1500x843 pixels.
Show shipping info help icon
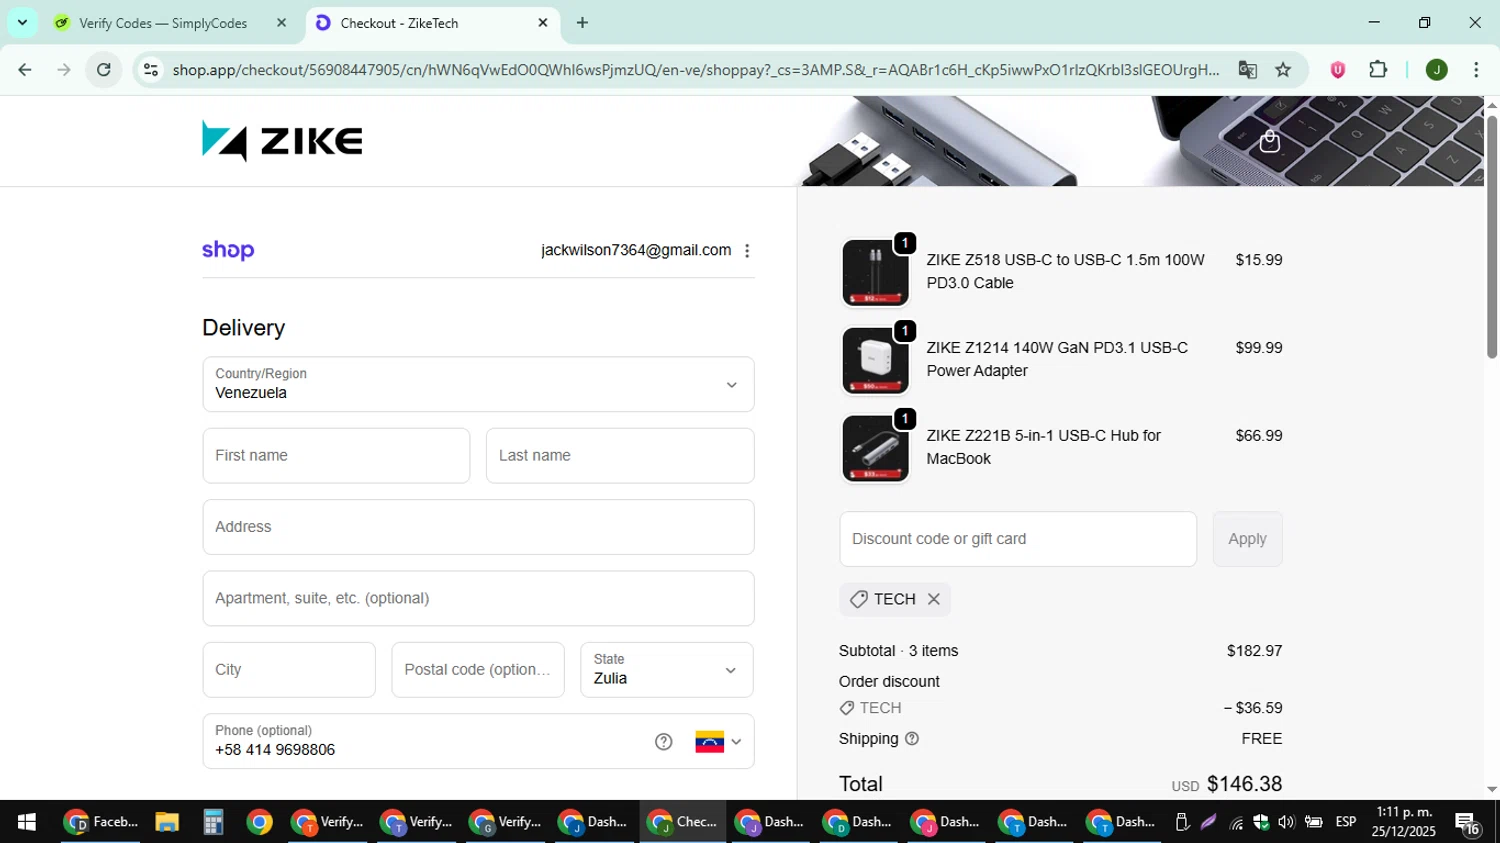[912, 739]
